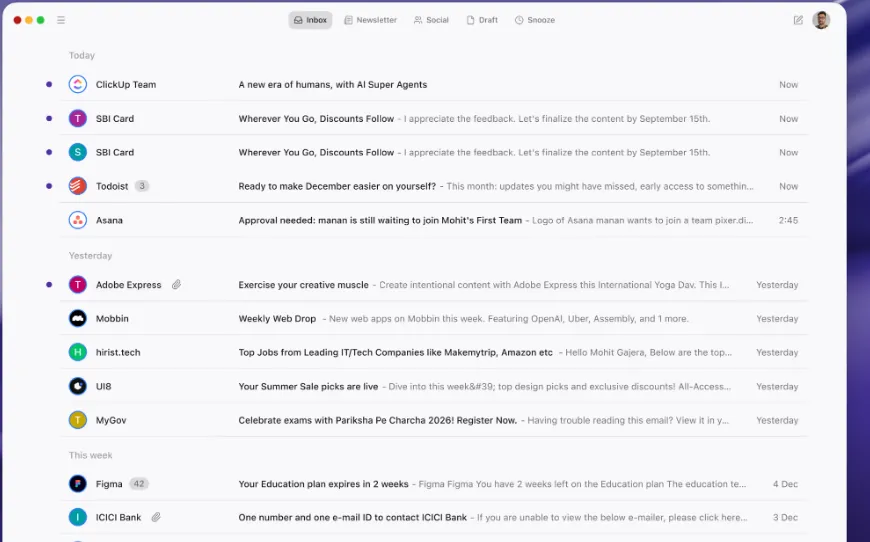Open the sidebar menu (hamburger) icon
Viewport: 870px width, 542px height.
pos(61,20)
